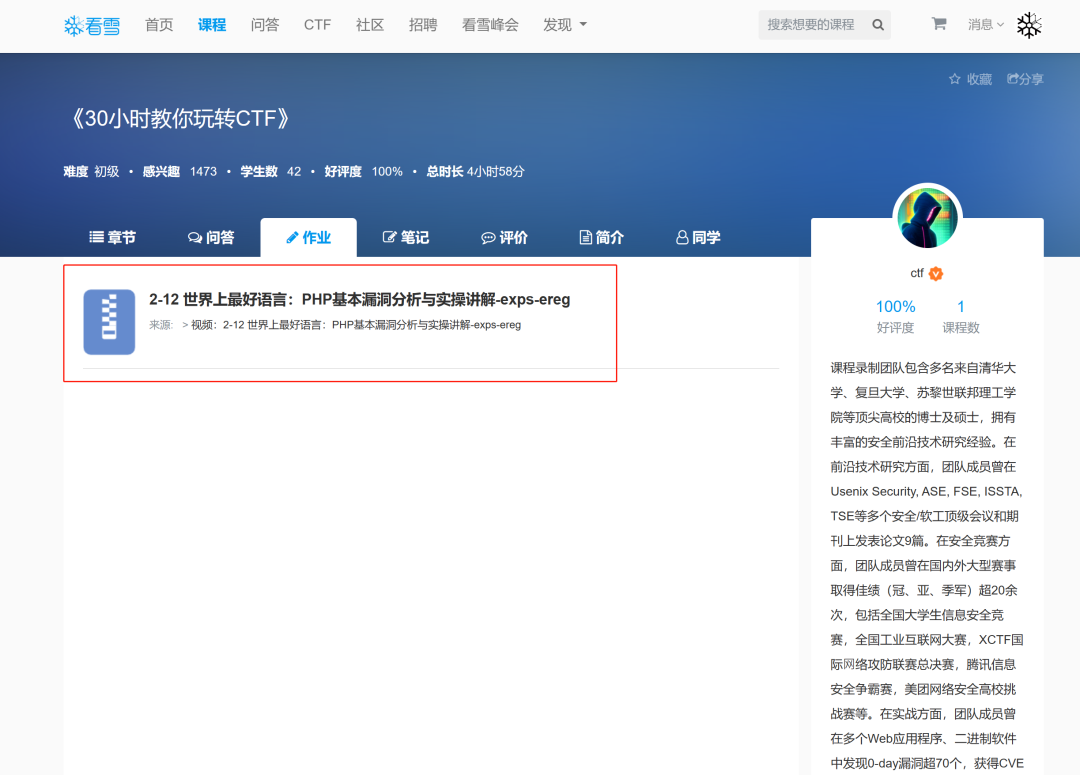
Task: Click the ctf instructor name
Action: pyautogui.click(x=917, y=273)
